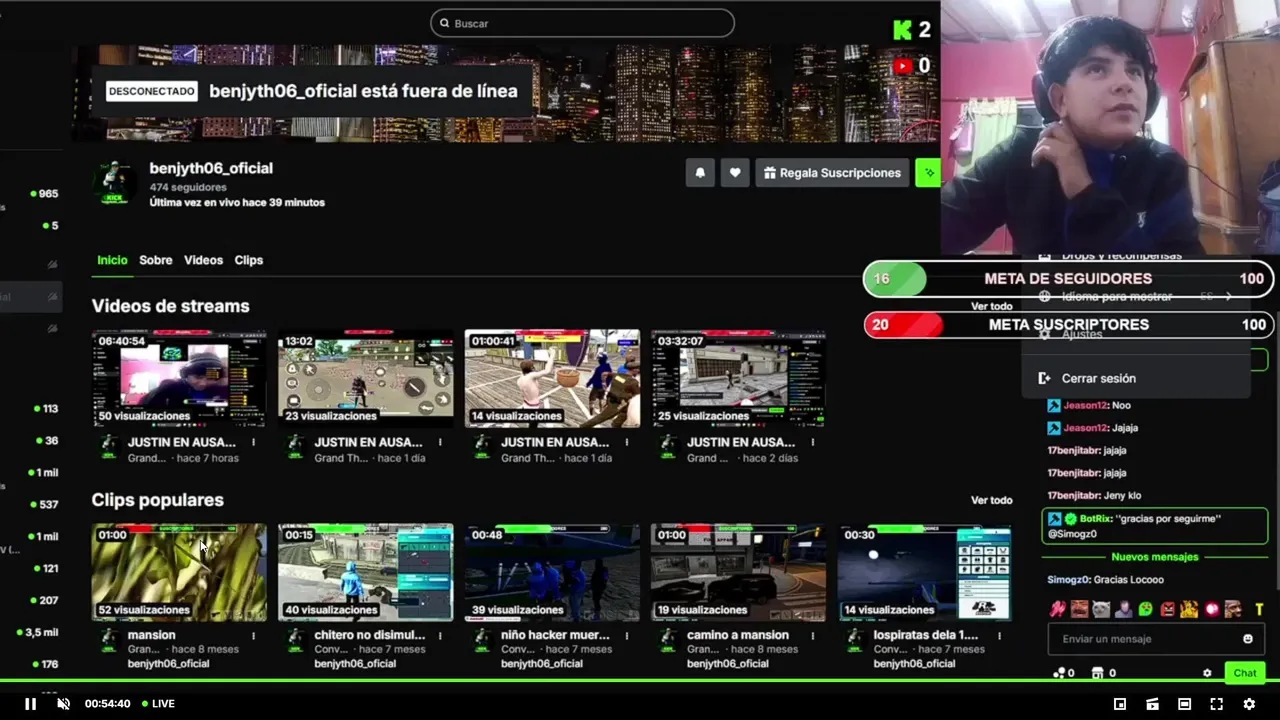Open the 13:02 stream video thumbnail
Screen dimensions: 1280x720
[365, 378]
